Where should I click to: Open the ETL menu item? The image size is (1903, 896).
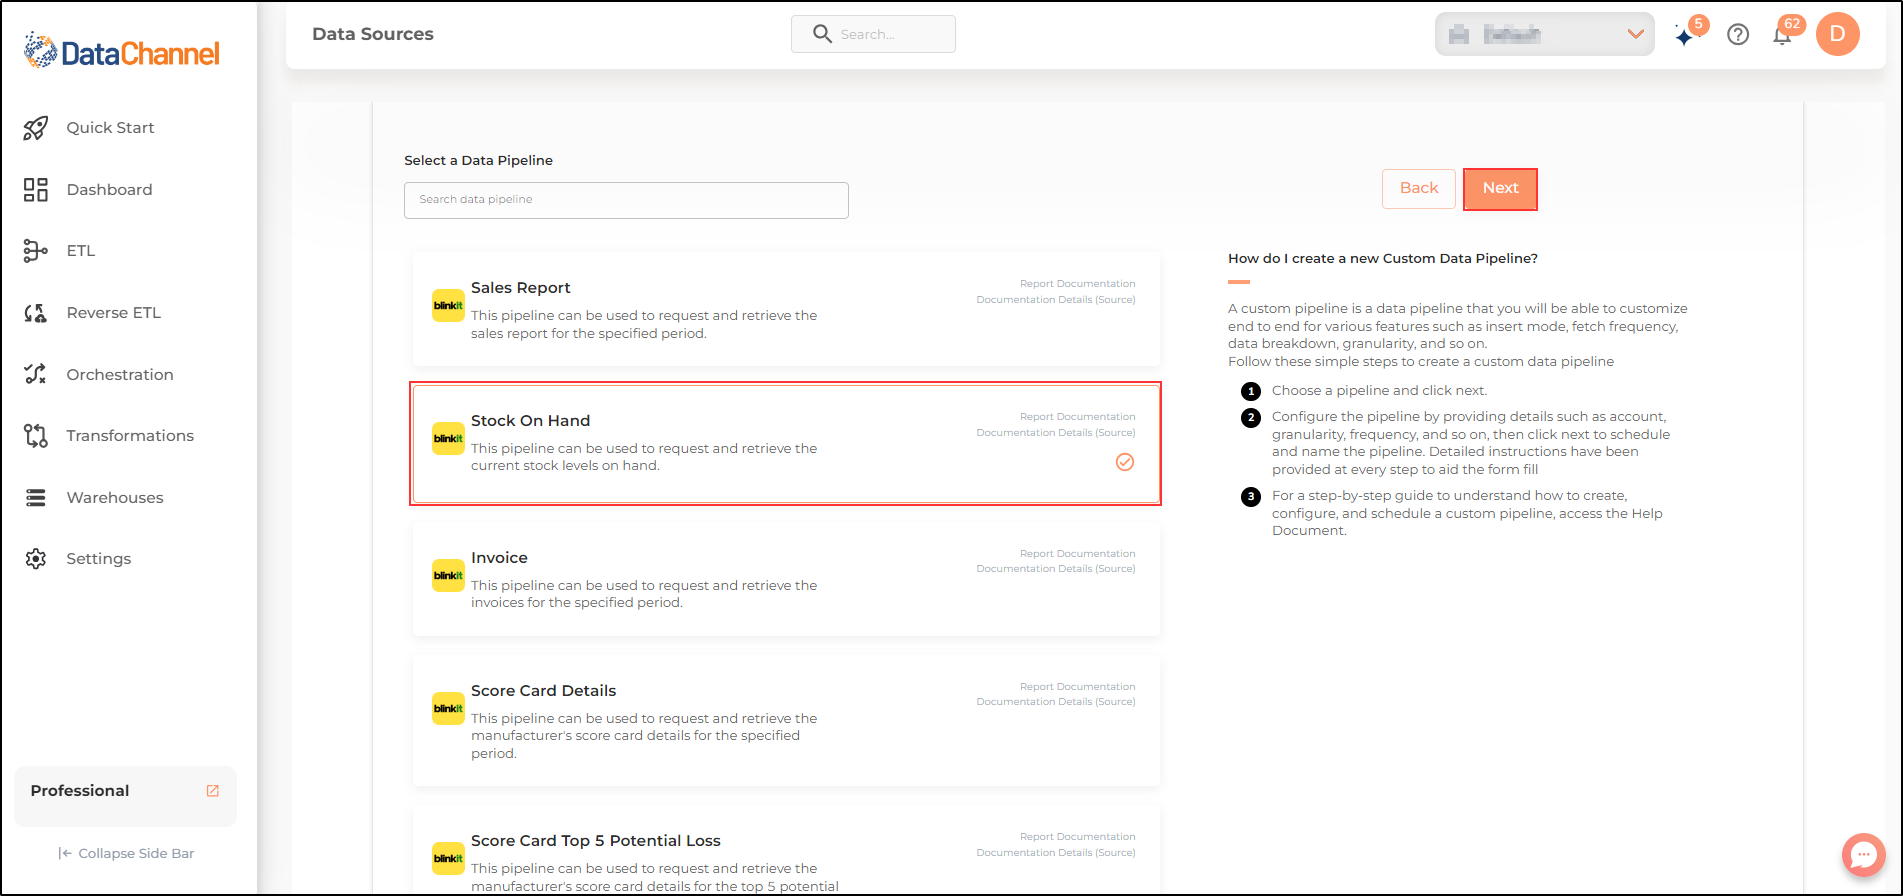tap(80, 251)
